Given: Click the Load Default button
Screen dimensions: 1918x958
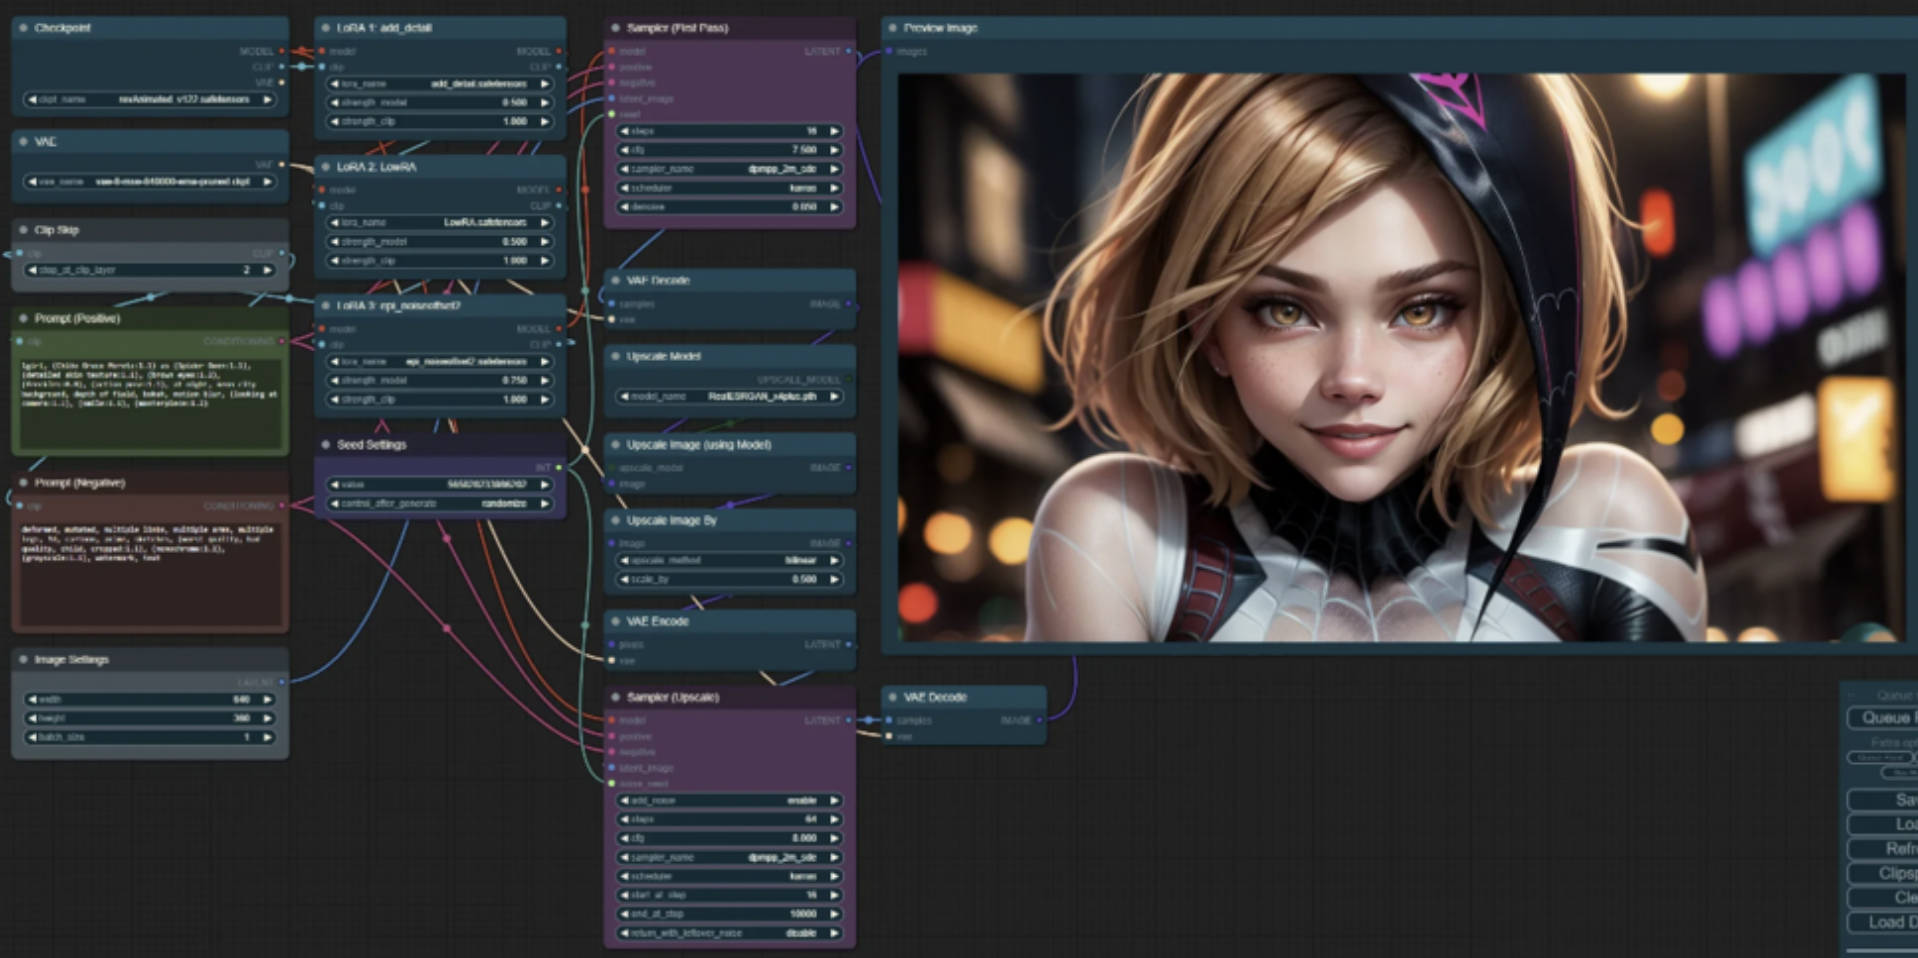Looking at the screenshot, I should 1883,923.
